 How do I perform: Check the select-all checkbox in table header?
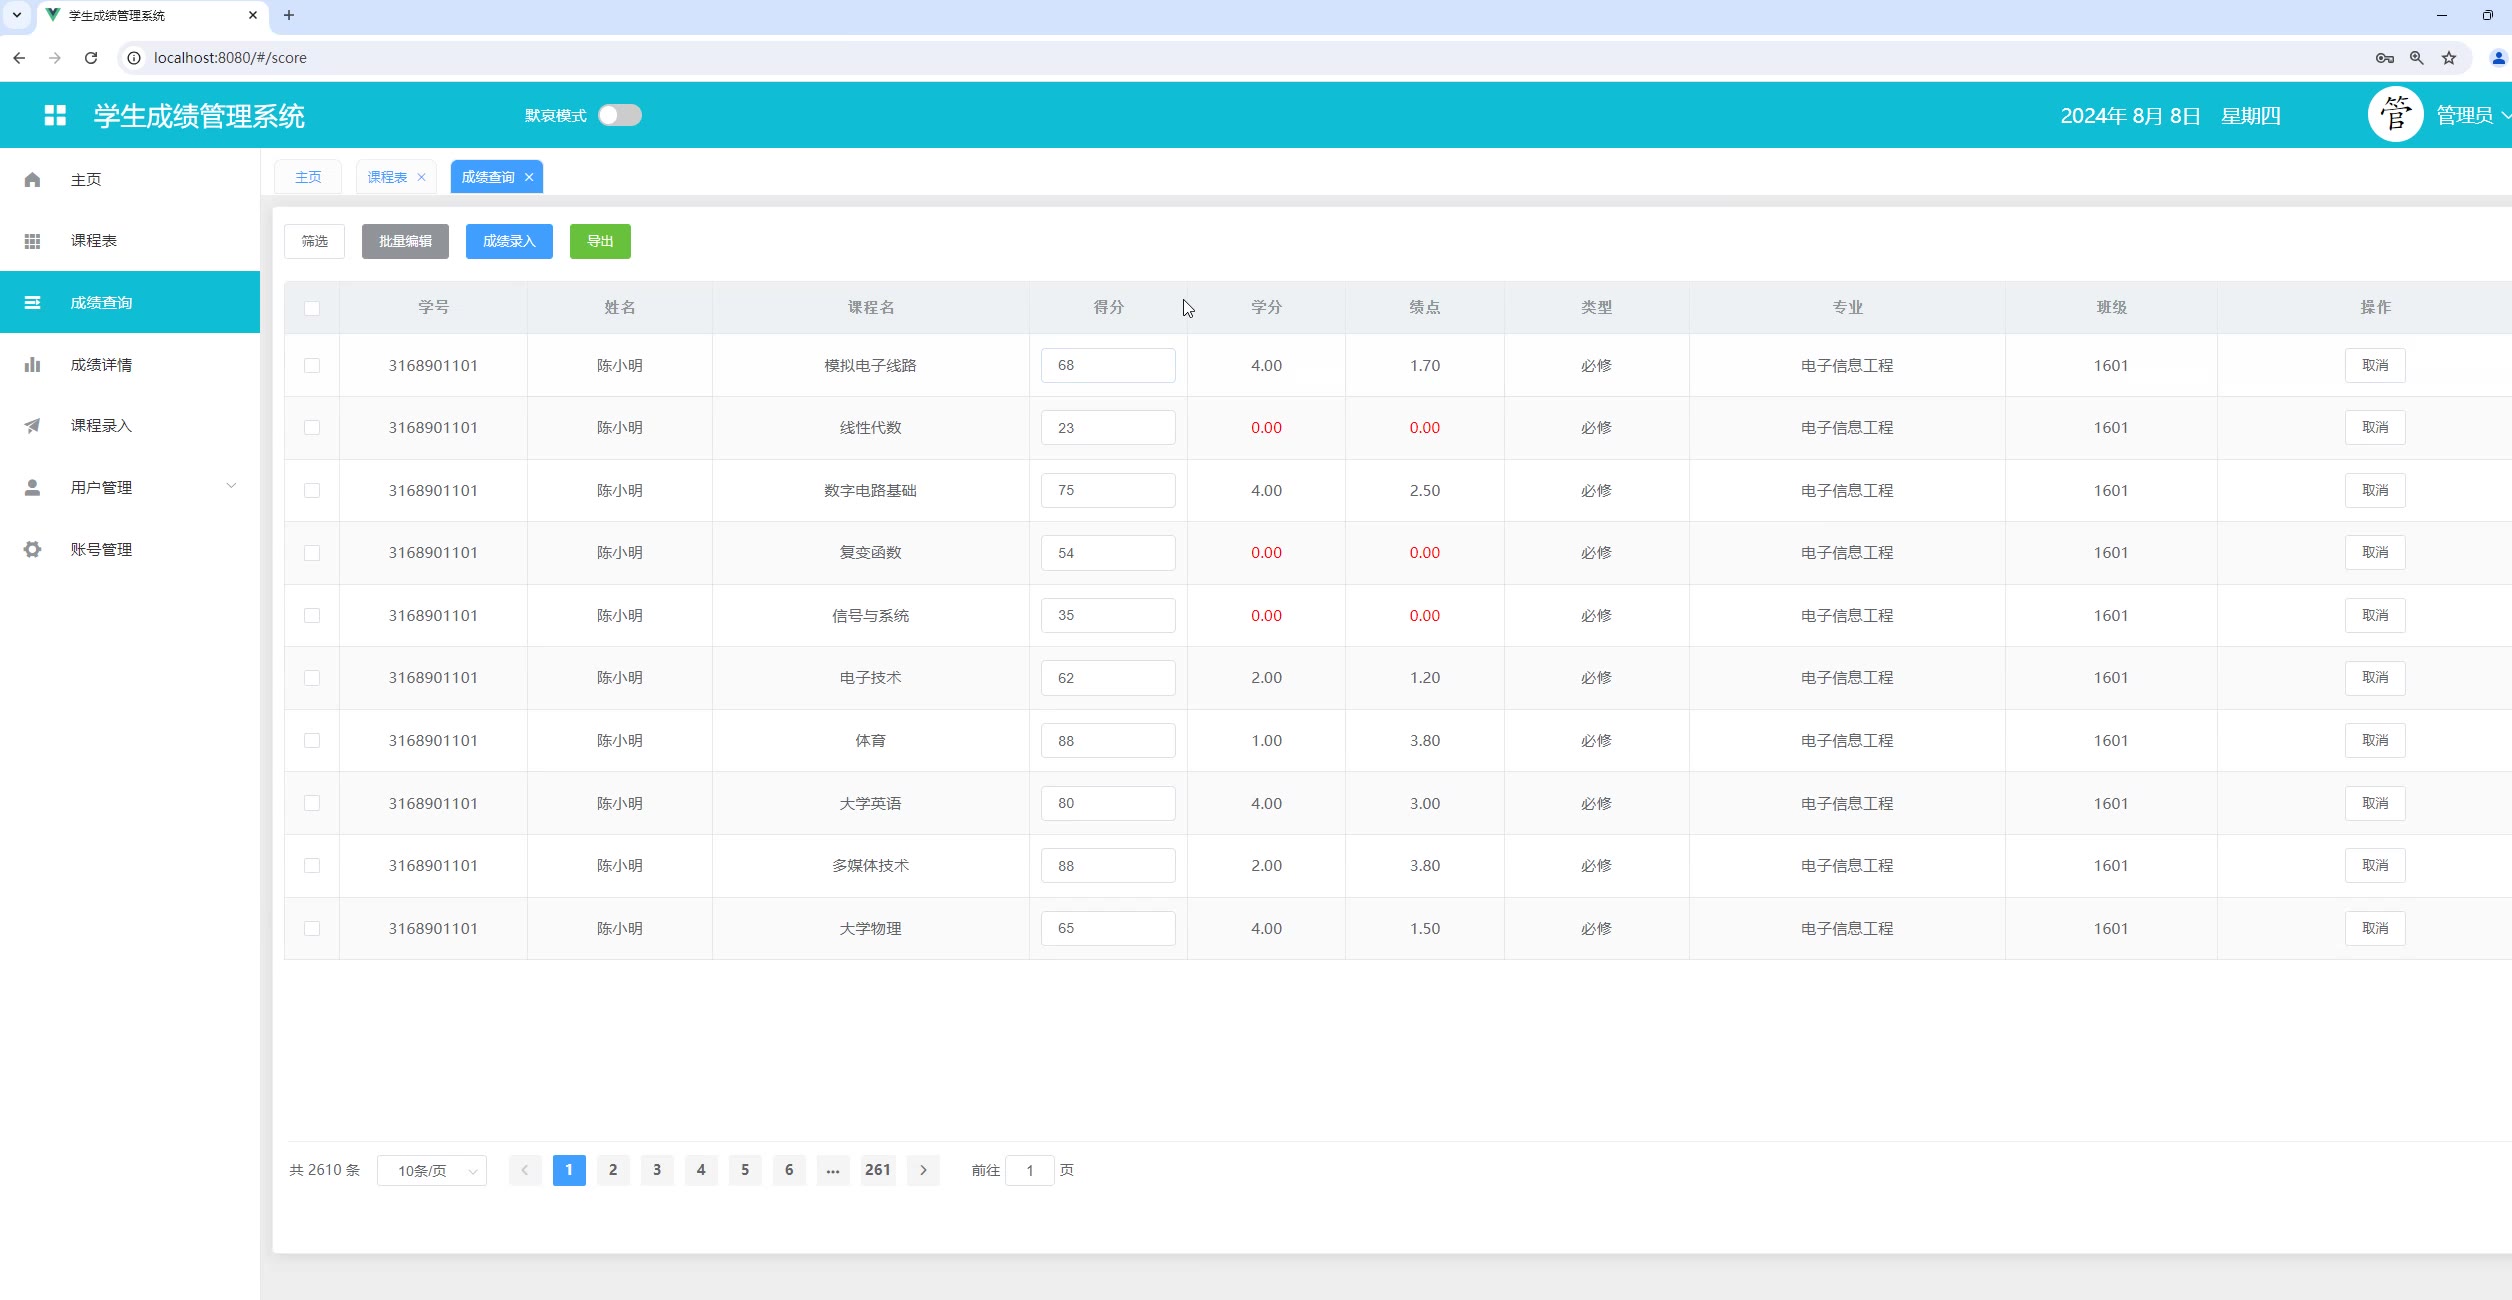pos(312,308)
